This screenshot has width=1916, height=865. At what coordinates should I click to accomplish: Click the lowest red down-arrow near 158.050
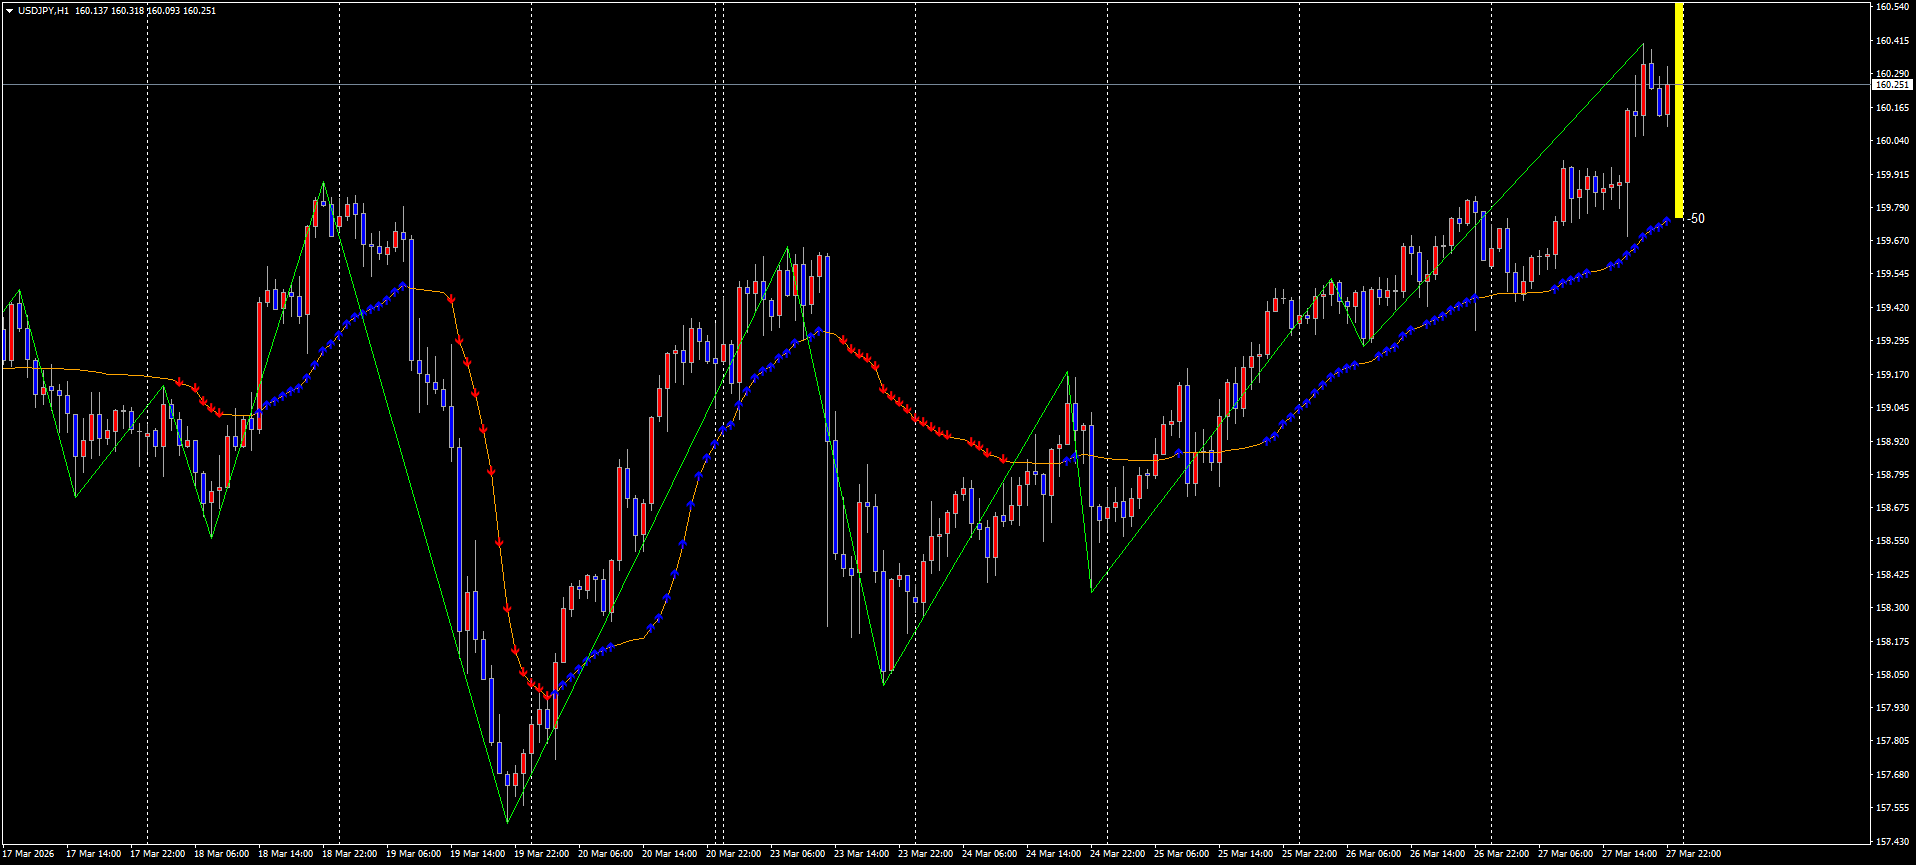(545, 694)
